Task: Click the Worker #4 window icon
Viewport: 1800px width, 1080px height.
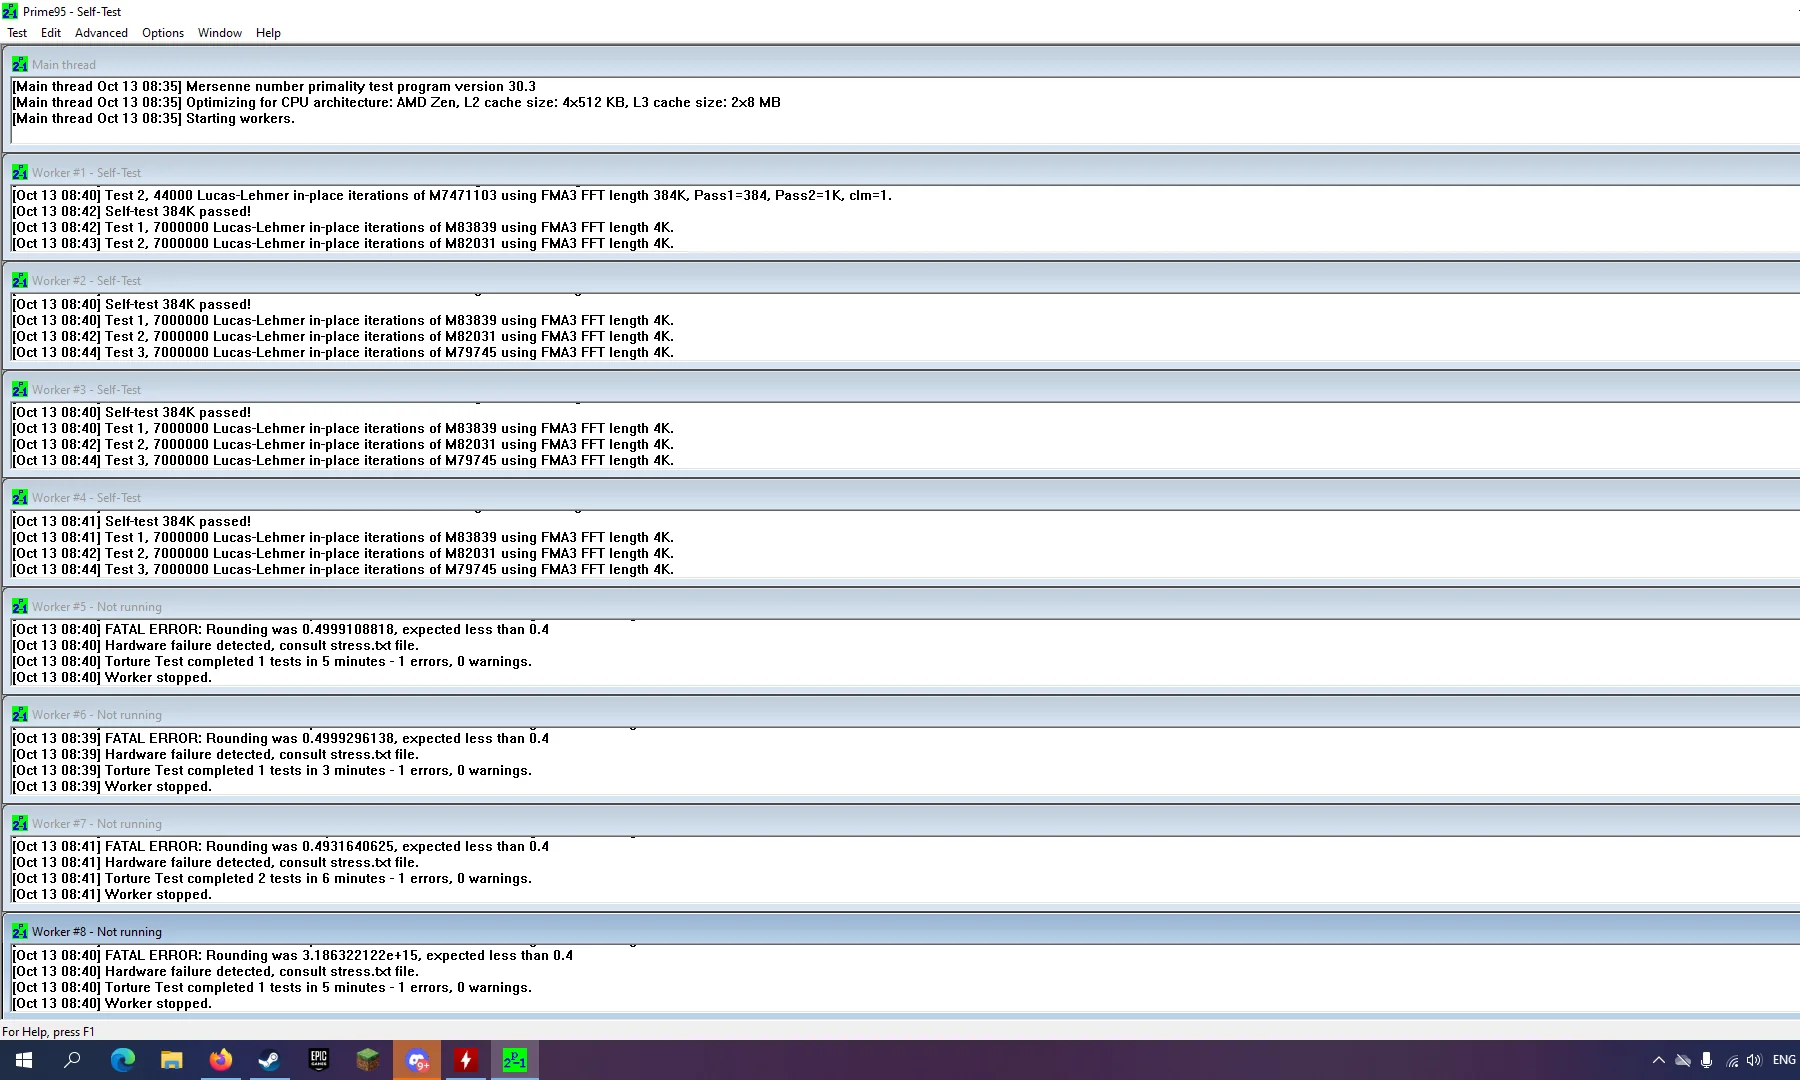Action: [x=20, y=497]
